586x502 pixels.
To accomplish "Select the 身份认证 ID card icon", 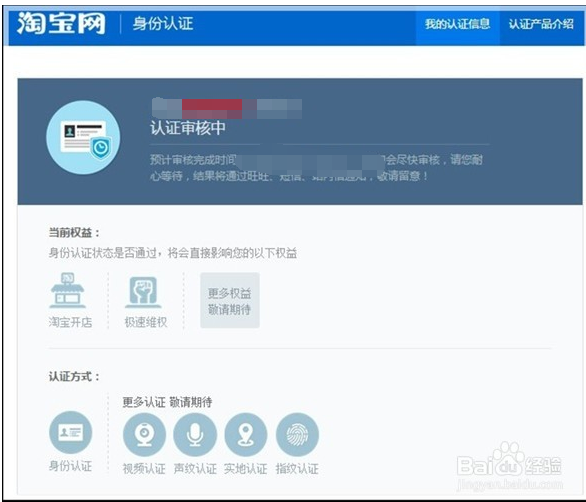I will 71,432.
